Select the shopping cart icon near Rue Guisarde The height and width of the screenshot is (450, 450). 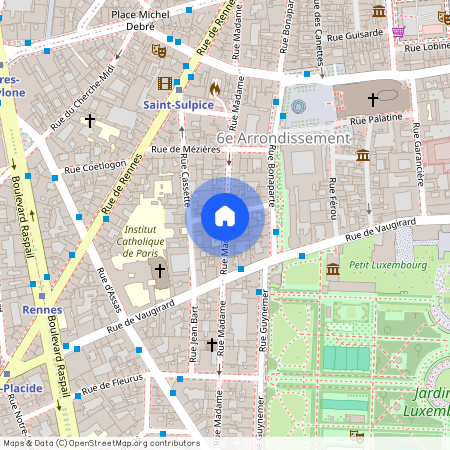[x=399, y=32]
